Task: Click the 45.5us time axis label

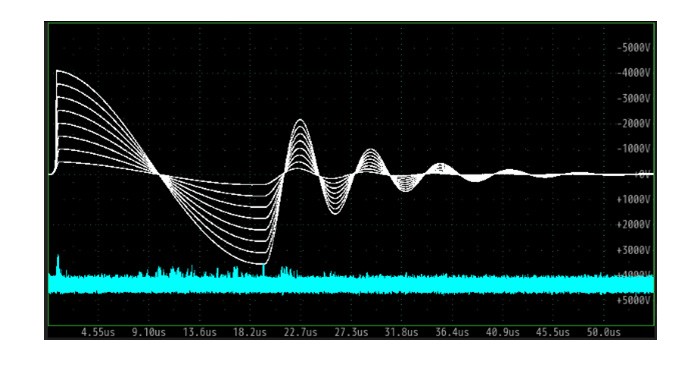Action: (553, 332)
